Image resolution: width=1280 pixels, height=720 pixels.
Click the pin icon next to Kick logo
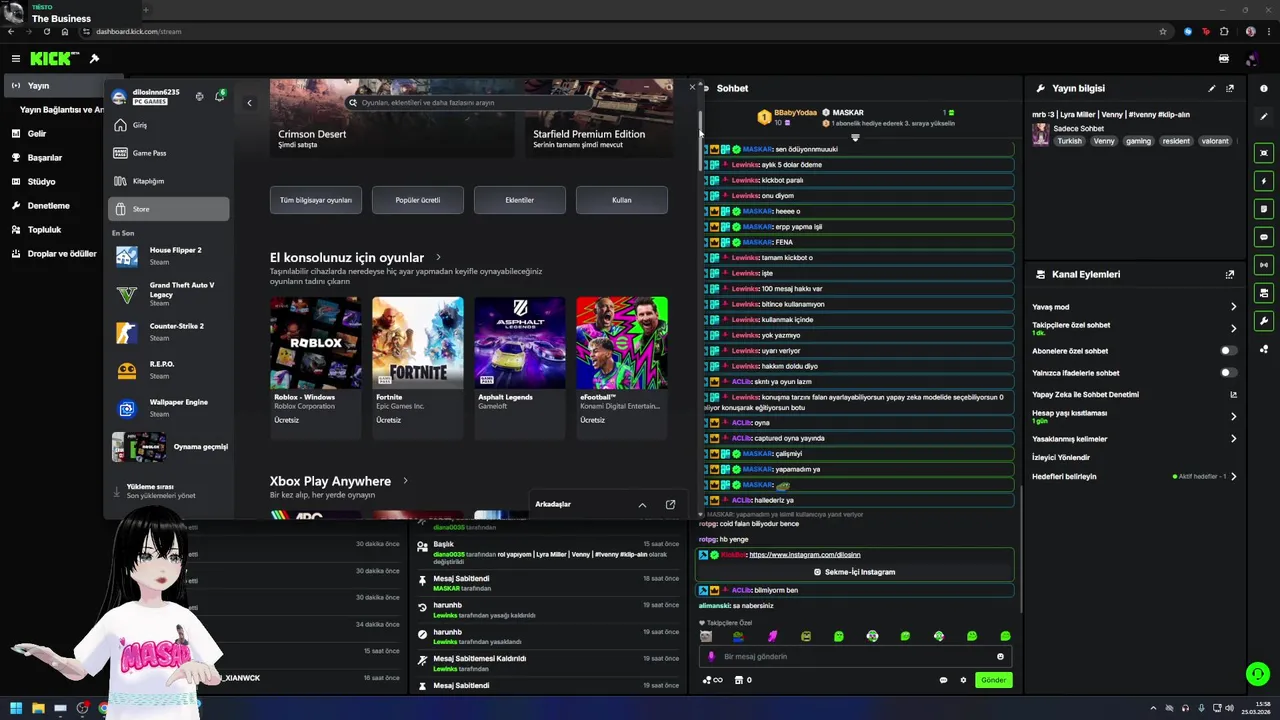point(94,59)
